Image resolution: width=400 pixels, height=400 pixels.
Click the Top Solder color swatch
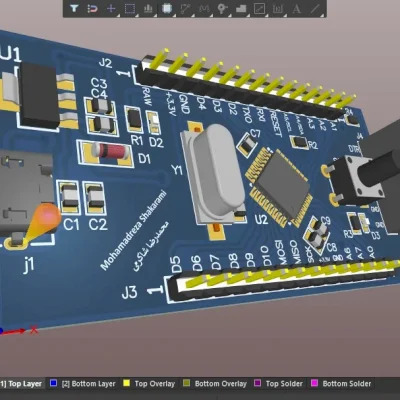(x=258, y=383)
